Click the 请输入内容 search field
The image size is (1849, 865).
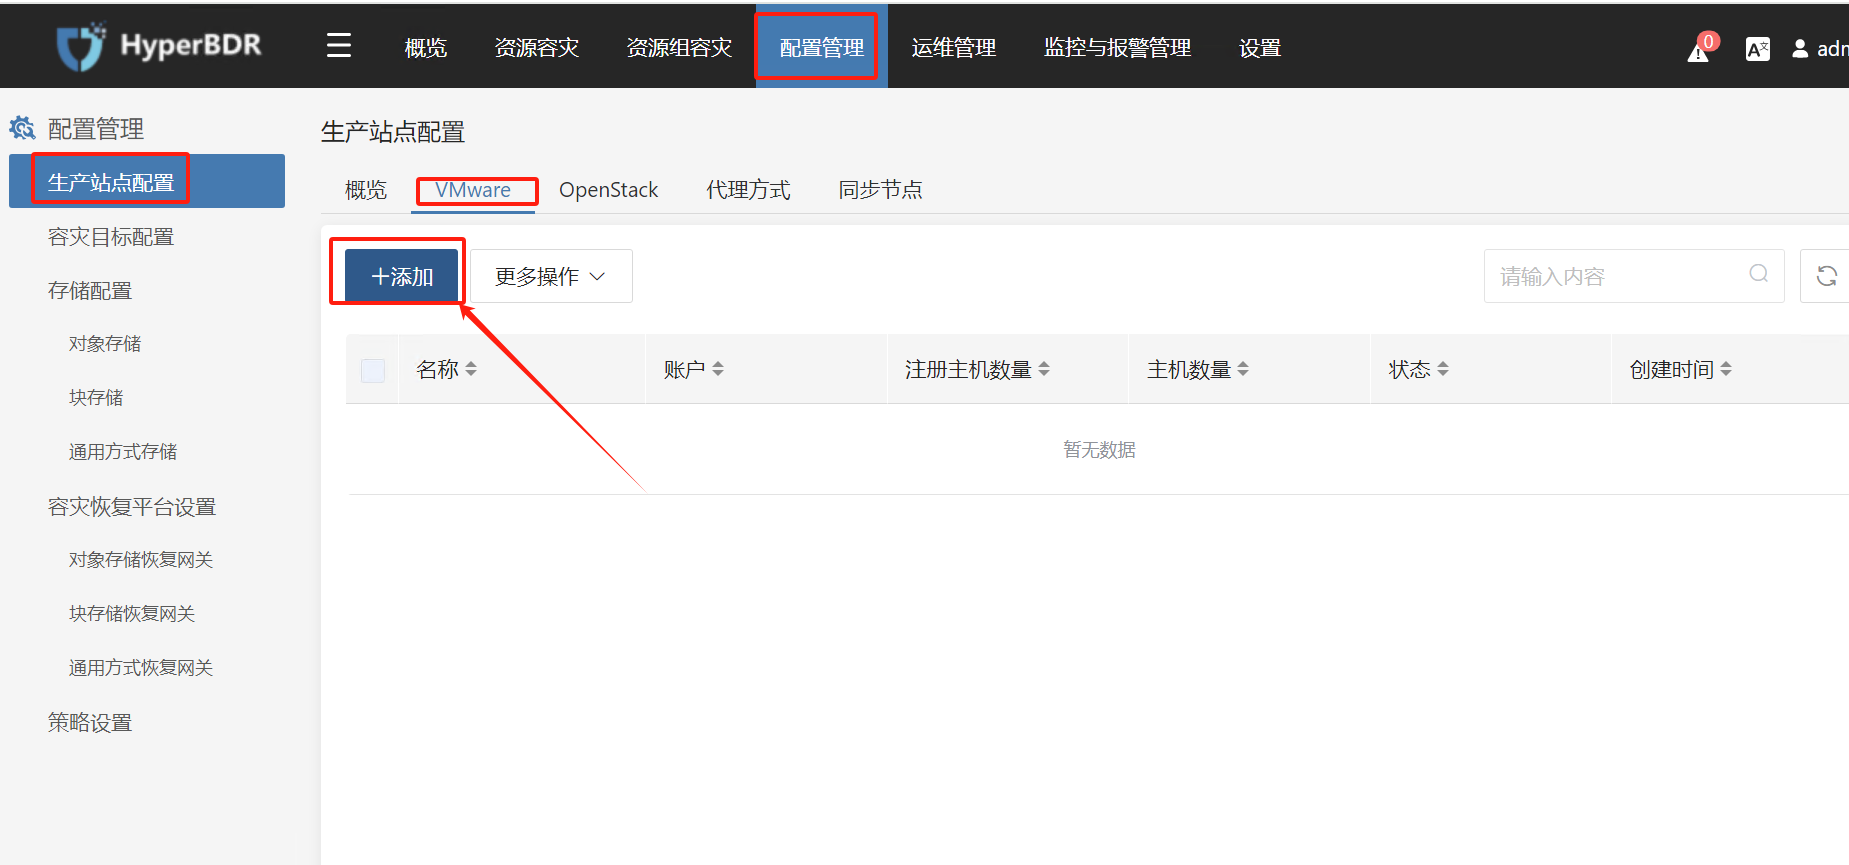tap(1633, 276)
